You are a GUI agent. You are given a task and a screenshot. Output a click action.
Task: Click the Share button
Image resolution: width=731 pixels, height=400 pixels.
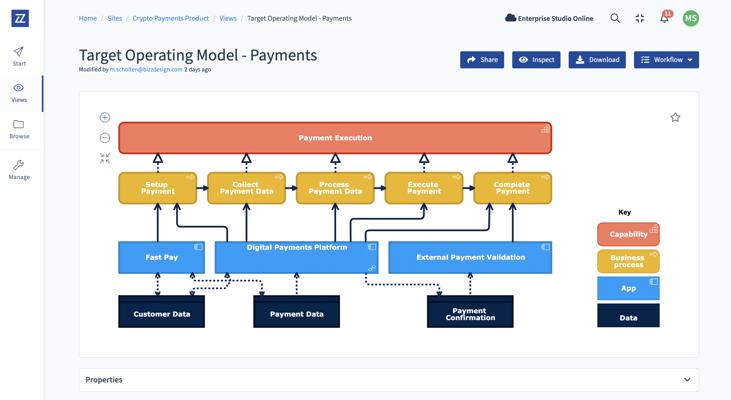482,60
